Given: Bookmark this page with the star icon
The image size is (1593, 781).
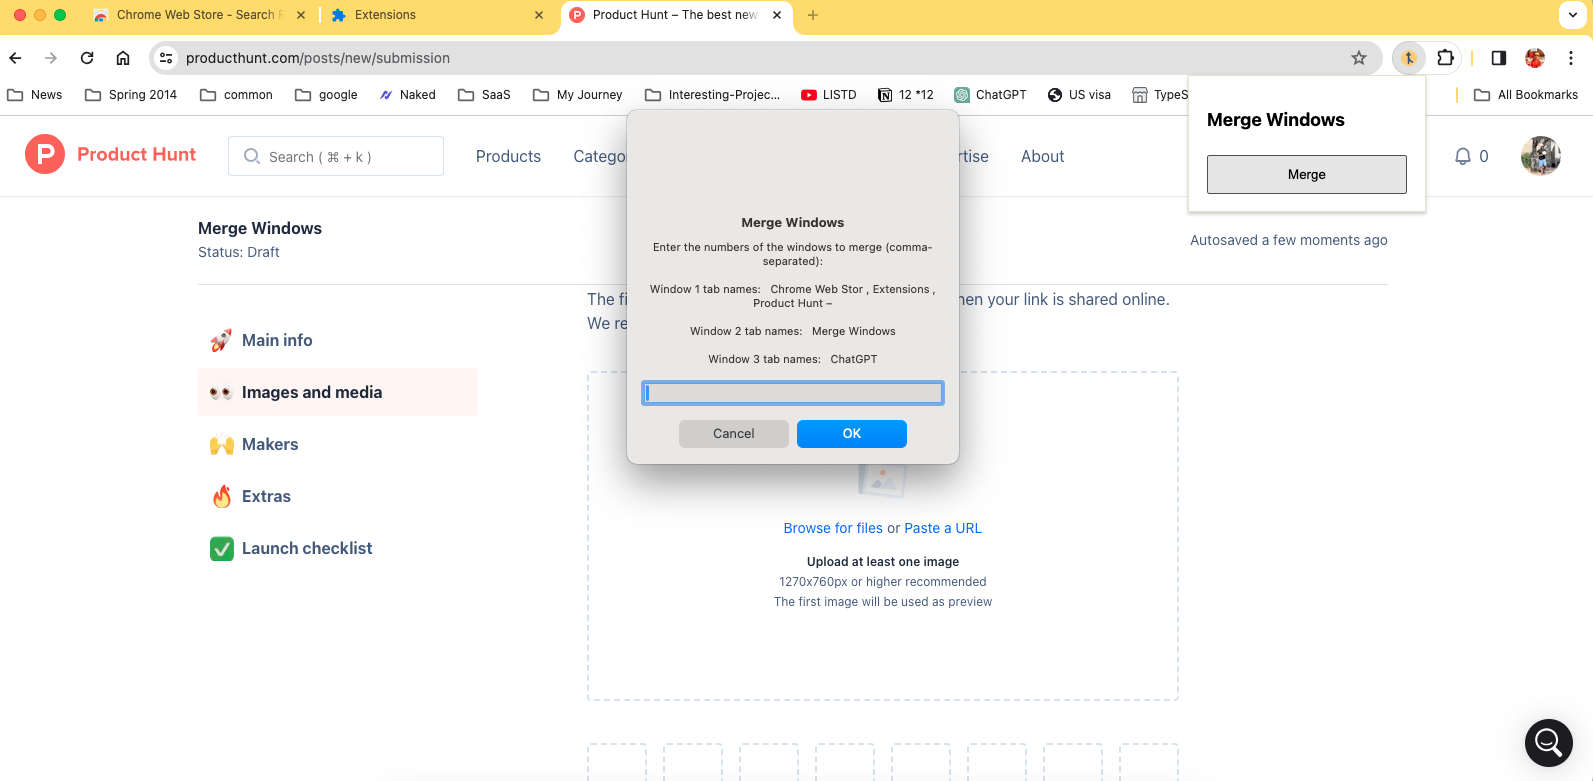Looking at the screenshot, I should 1359,58.
